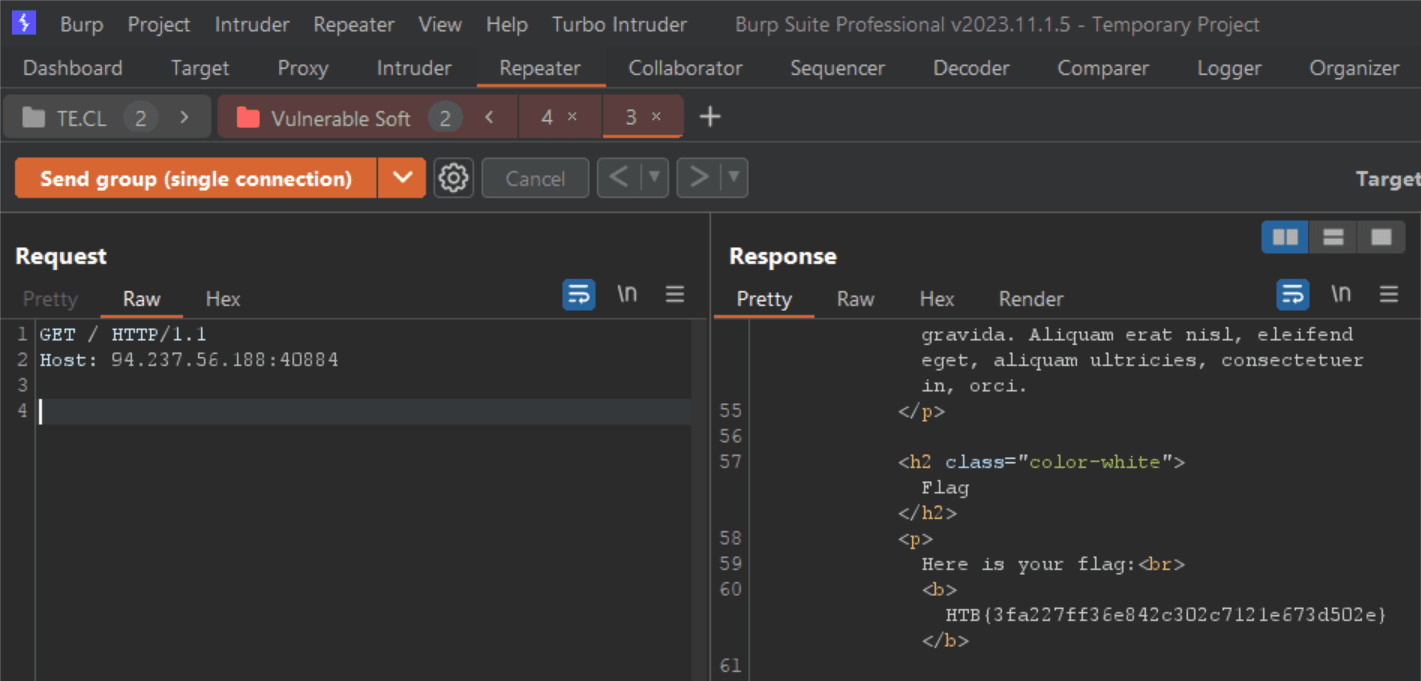The image size is (1421, 681).
Task: Switch to the Proxy tab
Action: click(x=303, y=68)
